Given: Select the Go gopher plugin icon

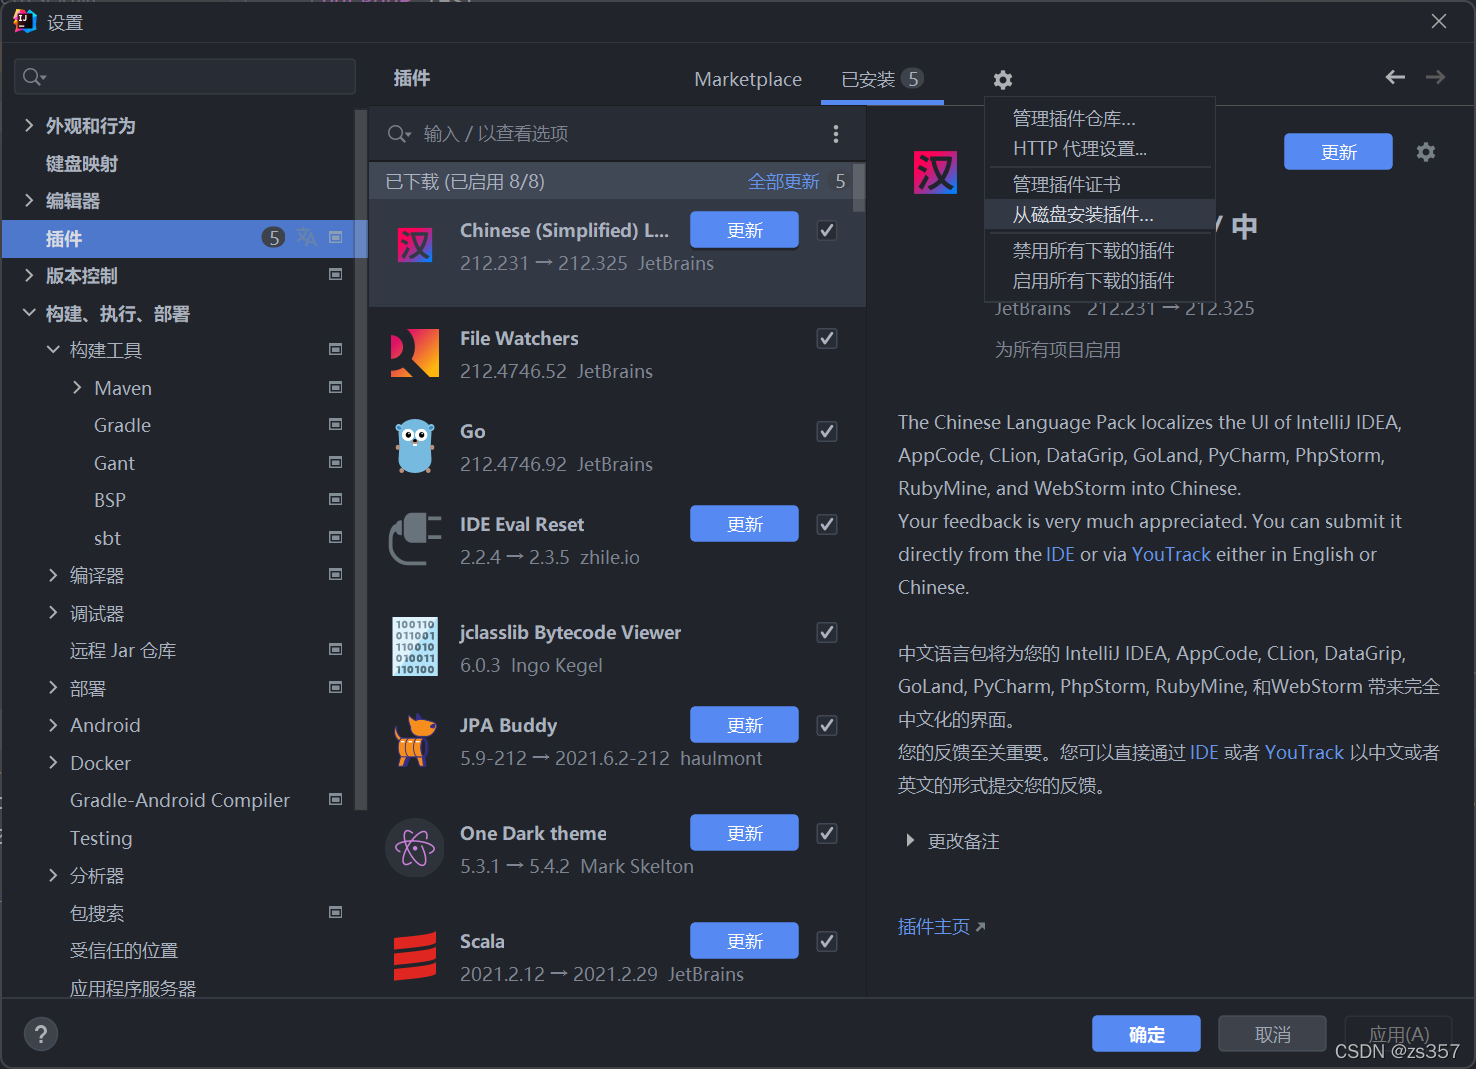Looking at the screenshot, I should click(x=415, y=446).
